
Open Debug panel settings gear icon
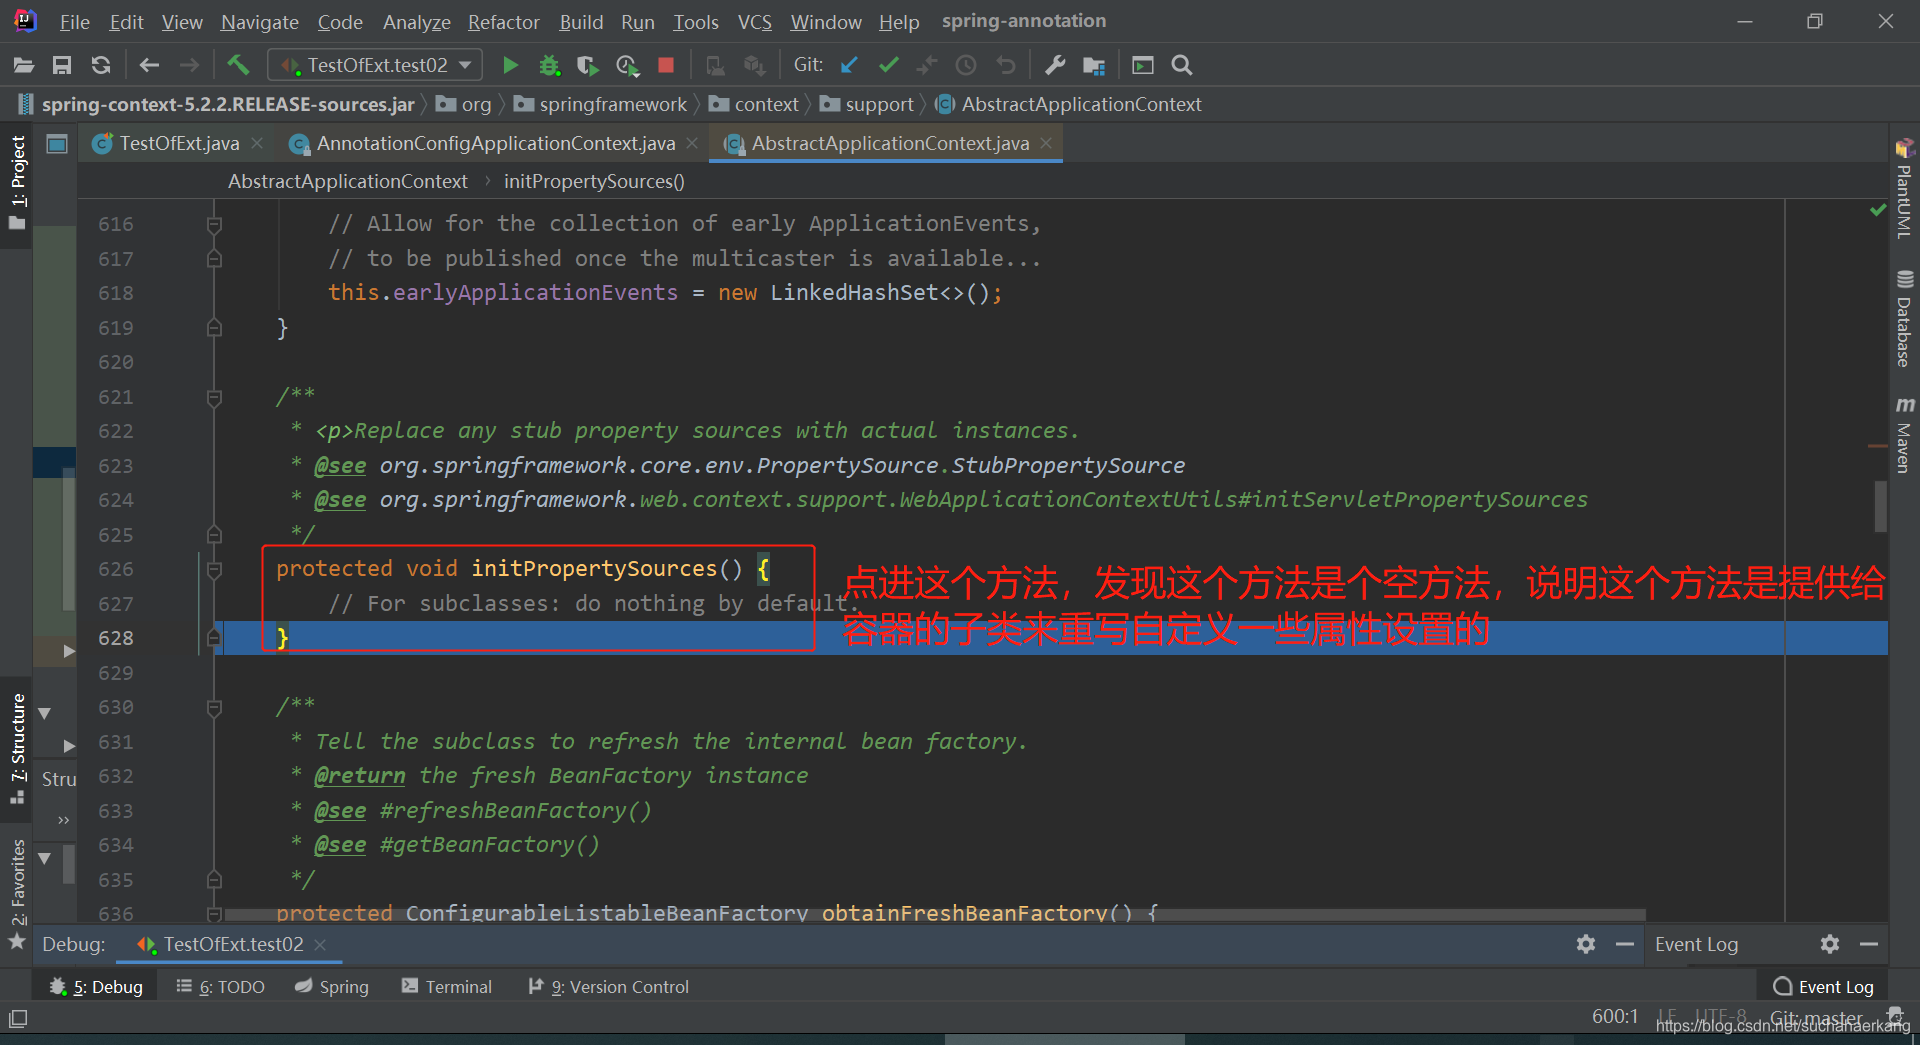click(1586, 944)
